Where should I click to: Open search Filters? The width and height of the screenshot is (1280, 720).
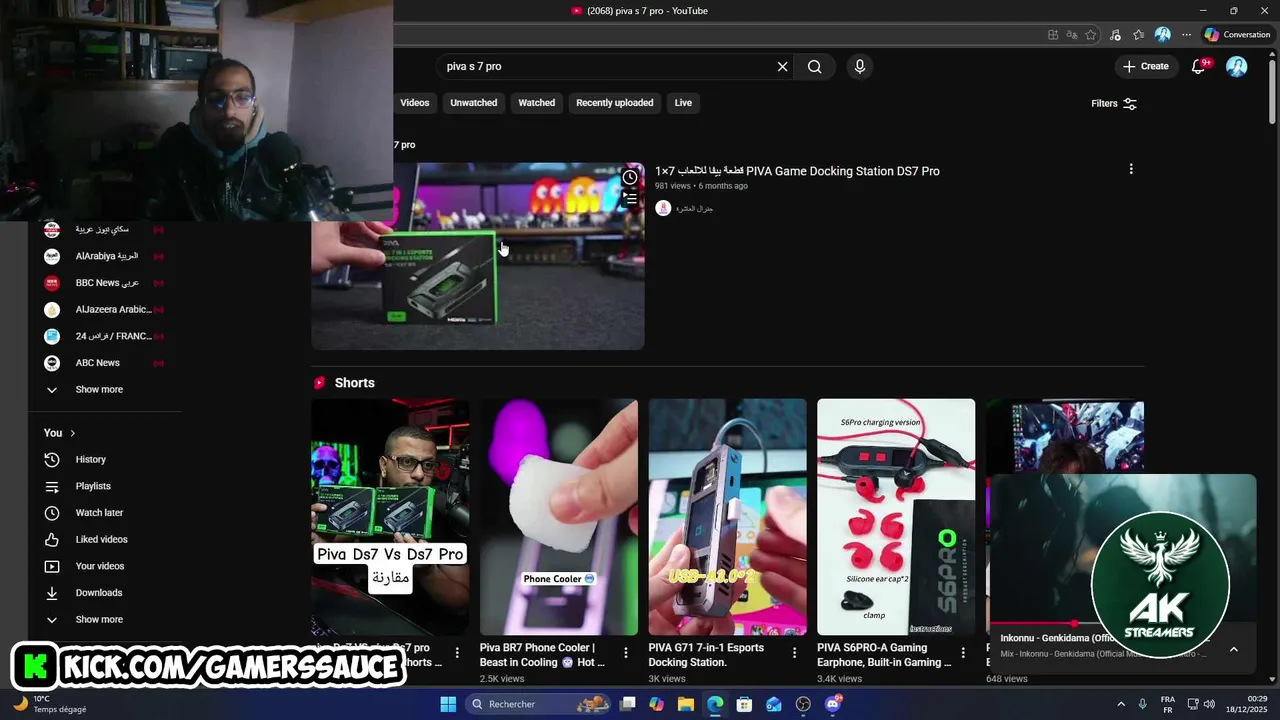[1114, 103]
